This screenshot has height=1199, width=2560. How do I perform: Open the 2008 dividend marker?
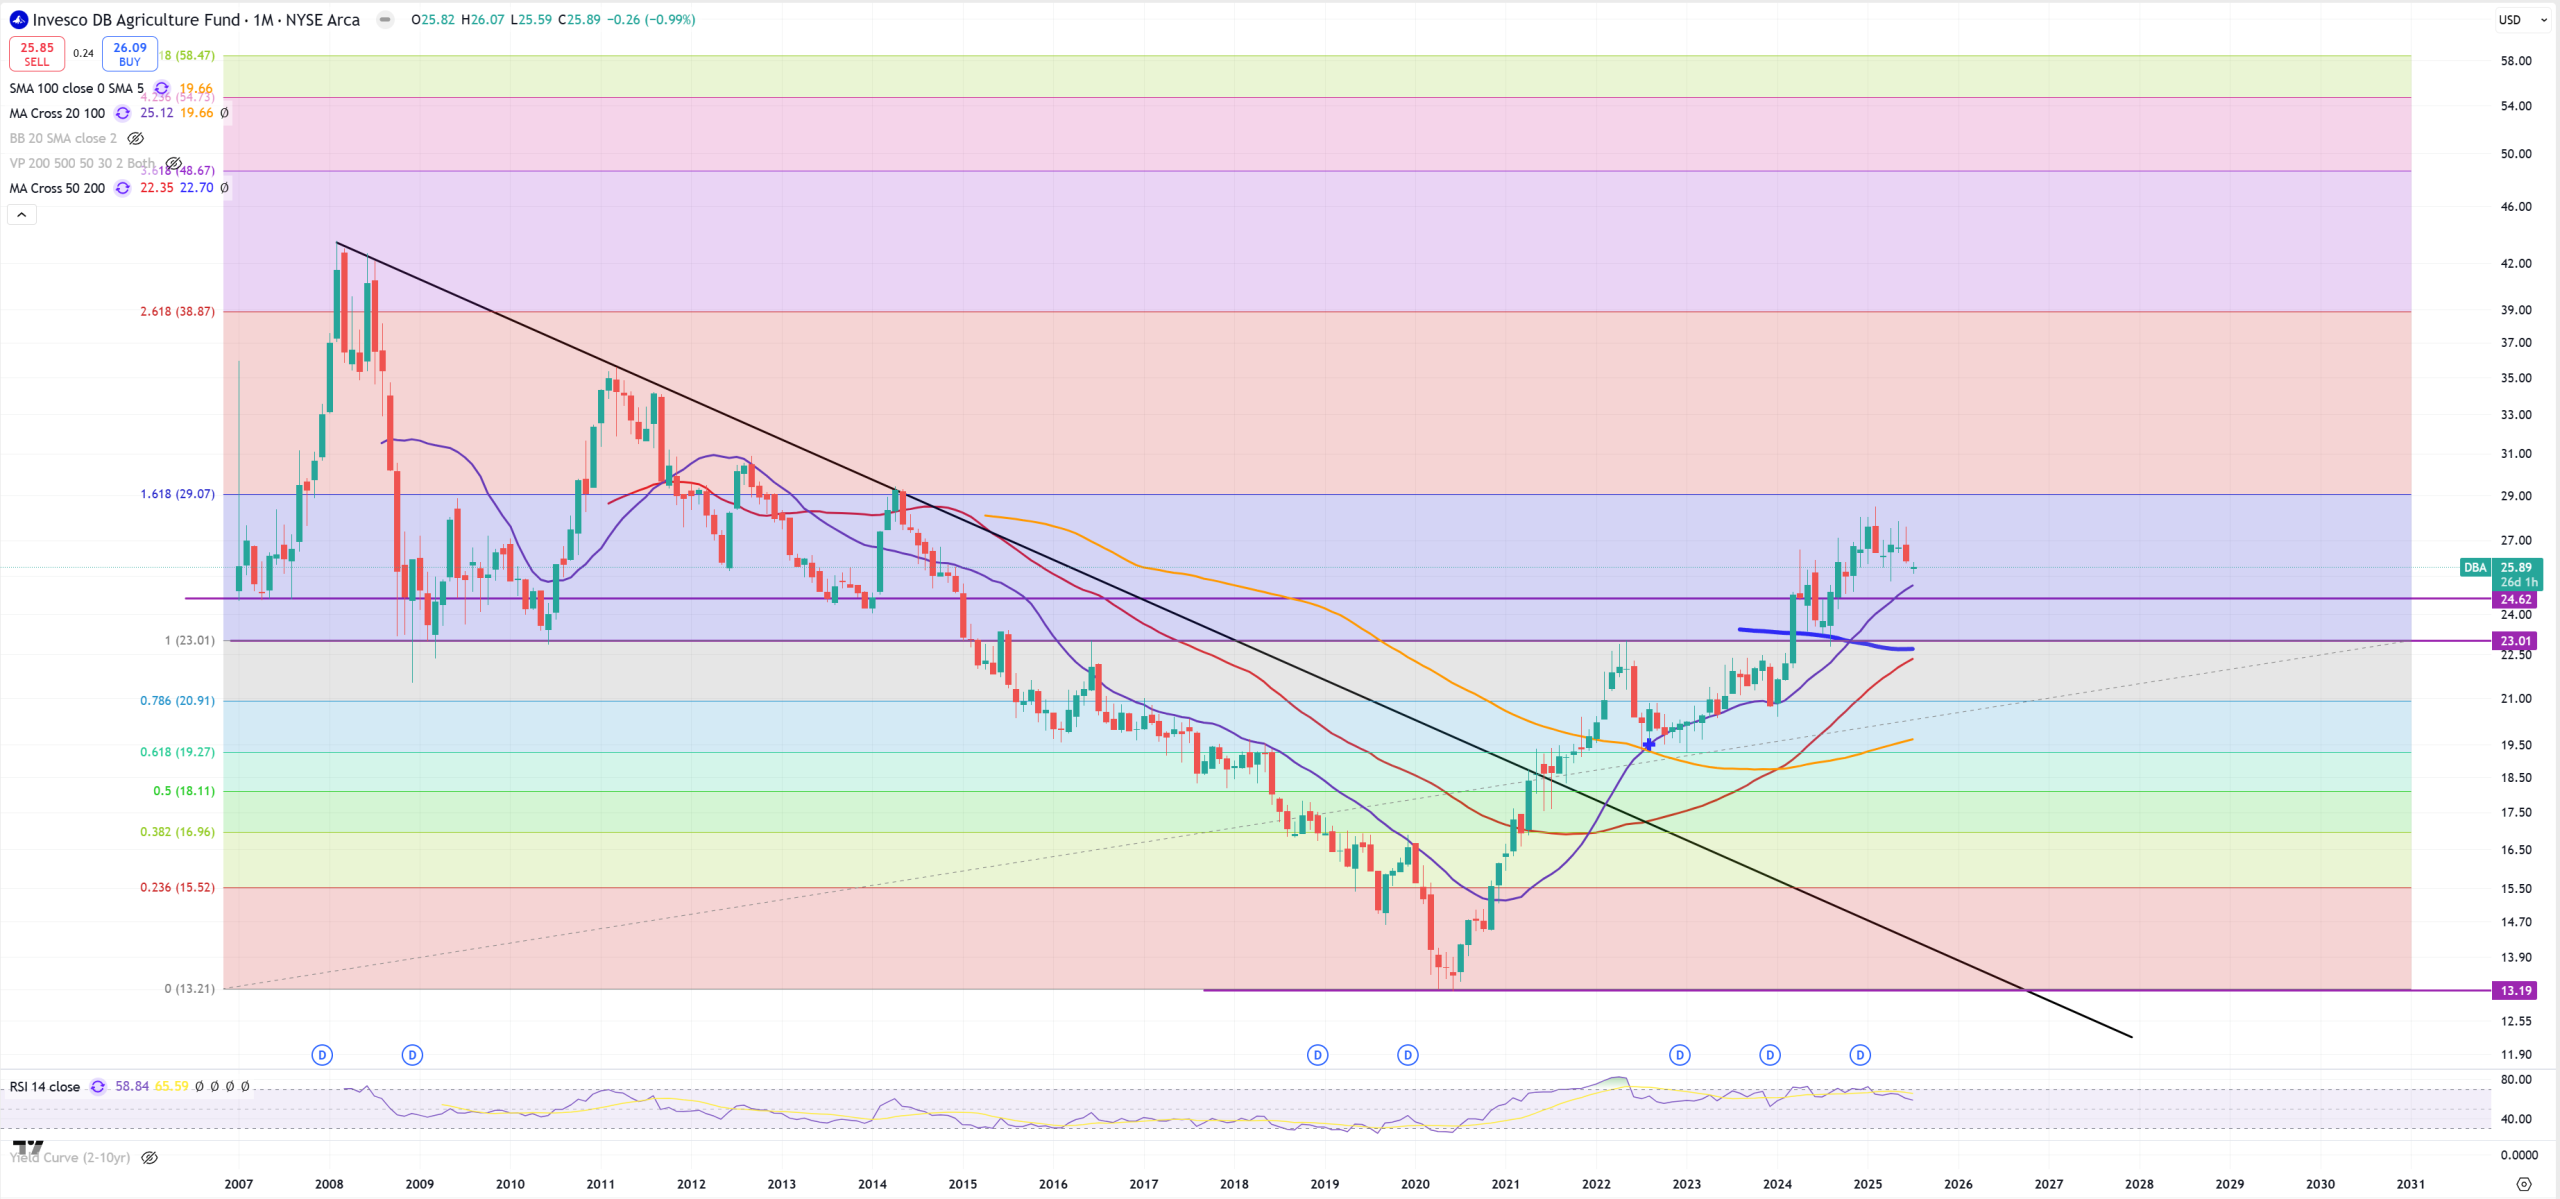click(322, 1055)
